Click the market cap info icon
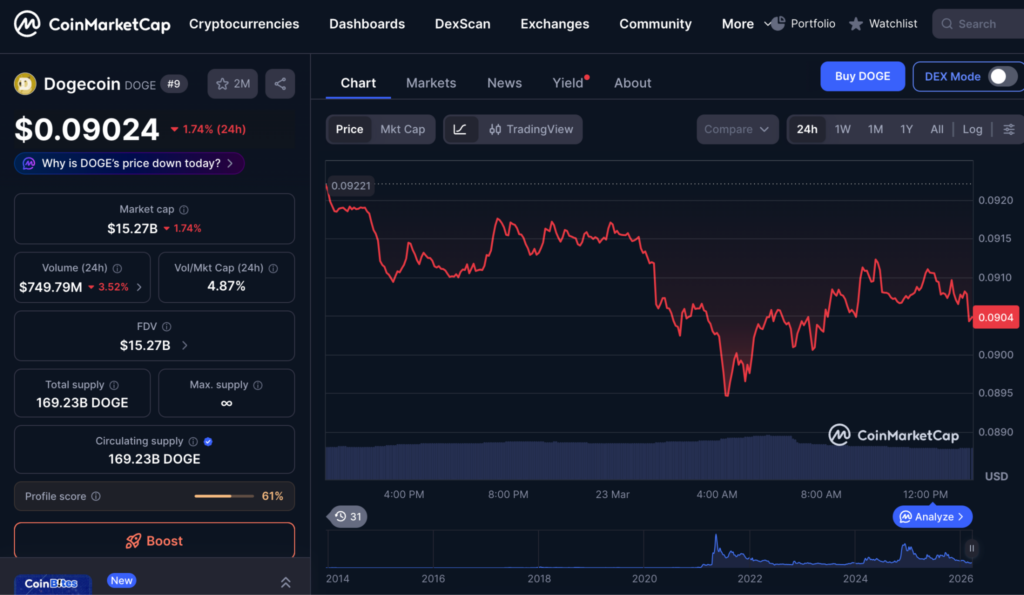The width and height of the screenshot is (1024, 595). point(183,210)
